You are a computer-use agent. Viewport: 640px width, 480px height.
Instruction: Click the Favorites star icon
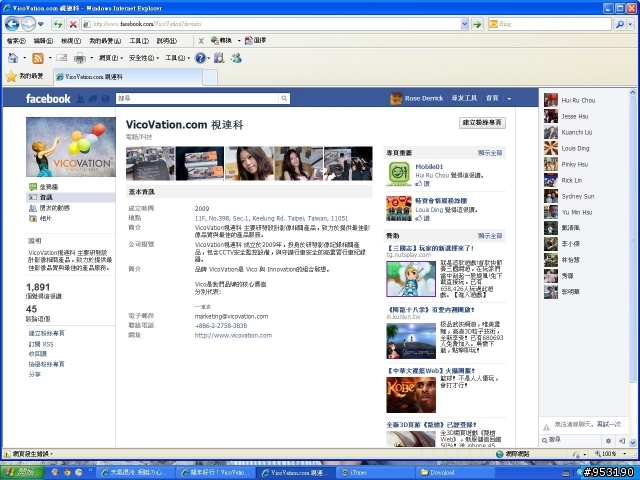coord(11,76)
